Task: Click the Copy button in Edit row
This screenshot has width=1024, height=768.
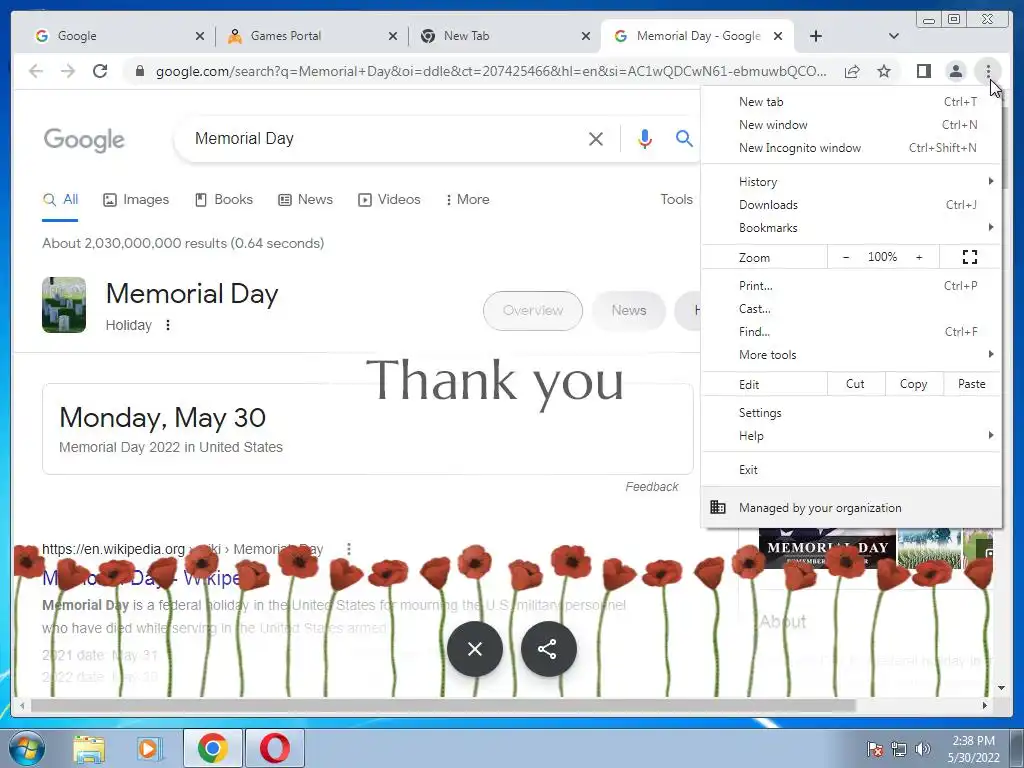Action: 914,384
